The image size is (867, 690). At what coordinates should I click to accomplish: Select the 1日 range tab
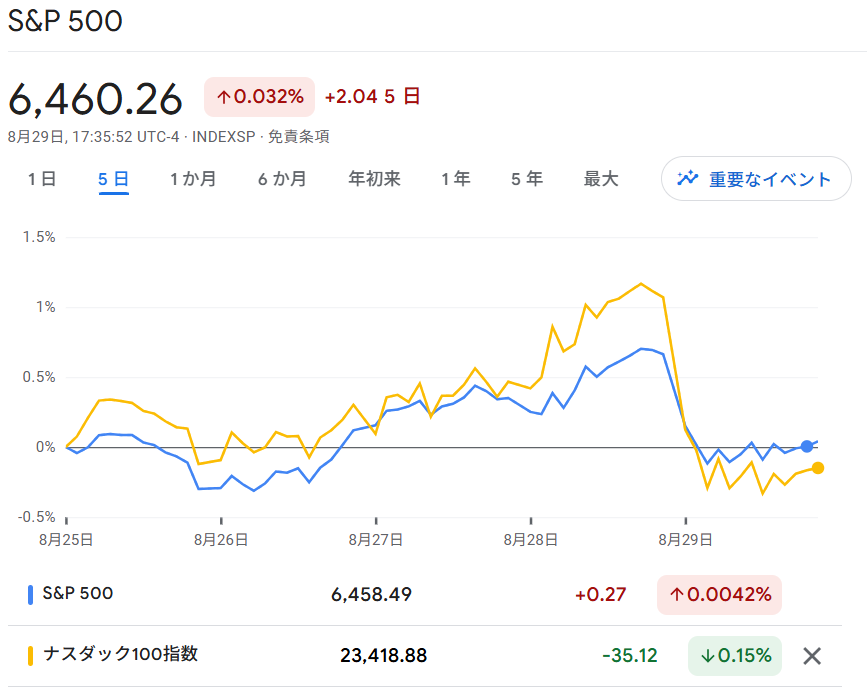click(42, 179)
